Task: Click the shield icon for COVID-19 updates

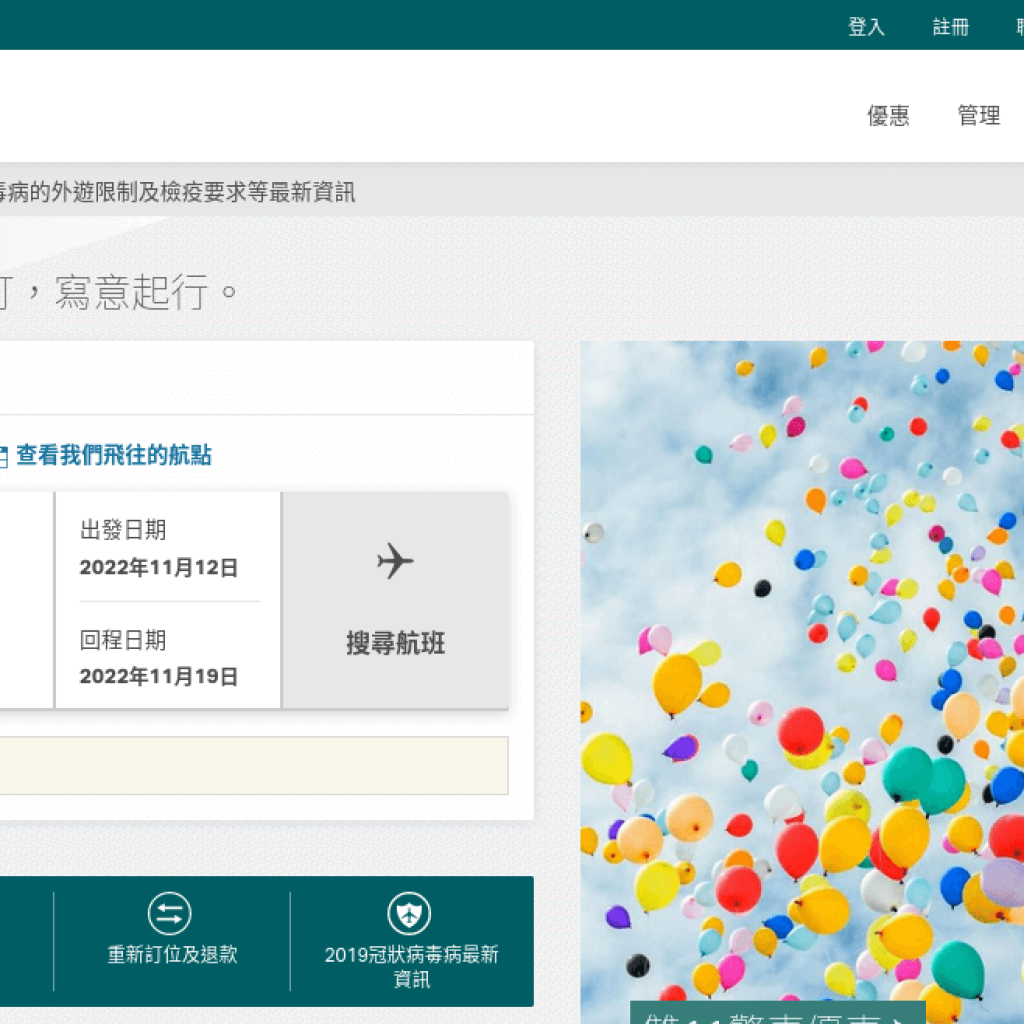Action: click(x=406, y=913)
